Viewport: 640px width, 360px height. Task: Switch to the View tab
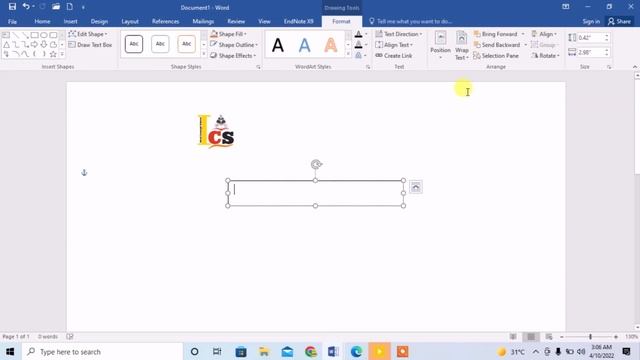[x=264, y=22]
